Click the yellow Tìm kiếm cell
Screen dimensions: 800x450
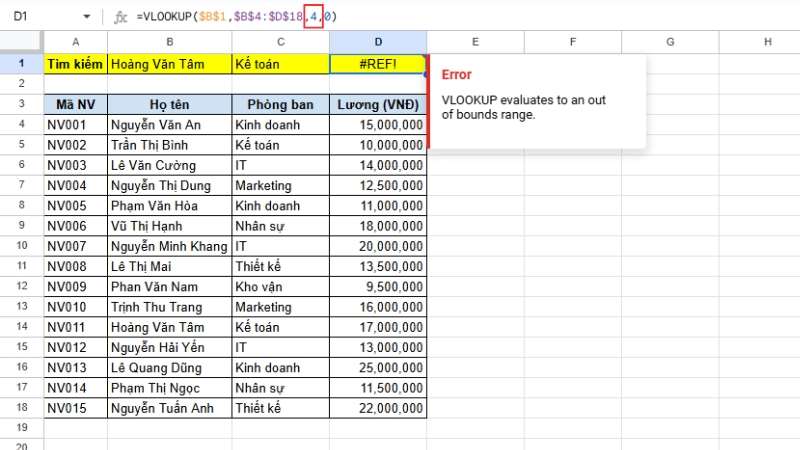pyautogui.click(x=75, y=63)
